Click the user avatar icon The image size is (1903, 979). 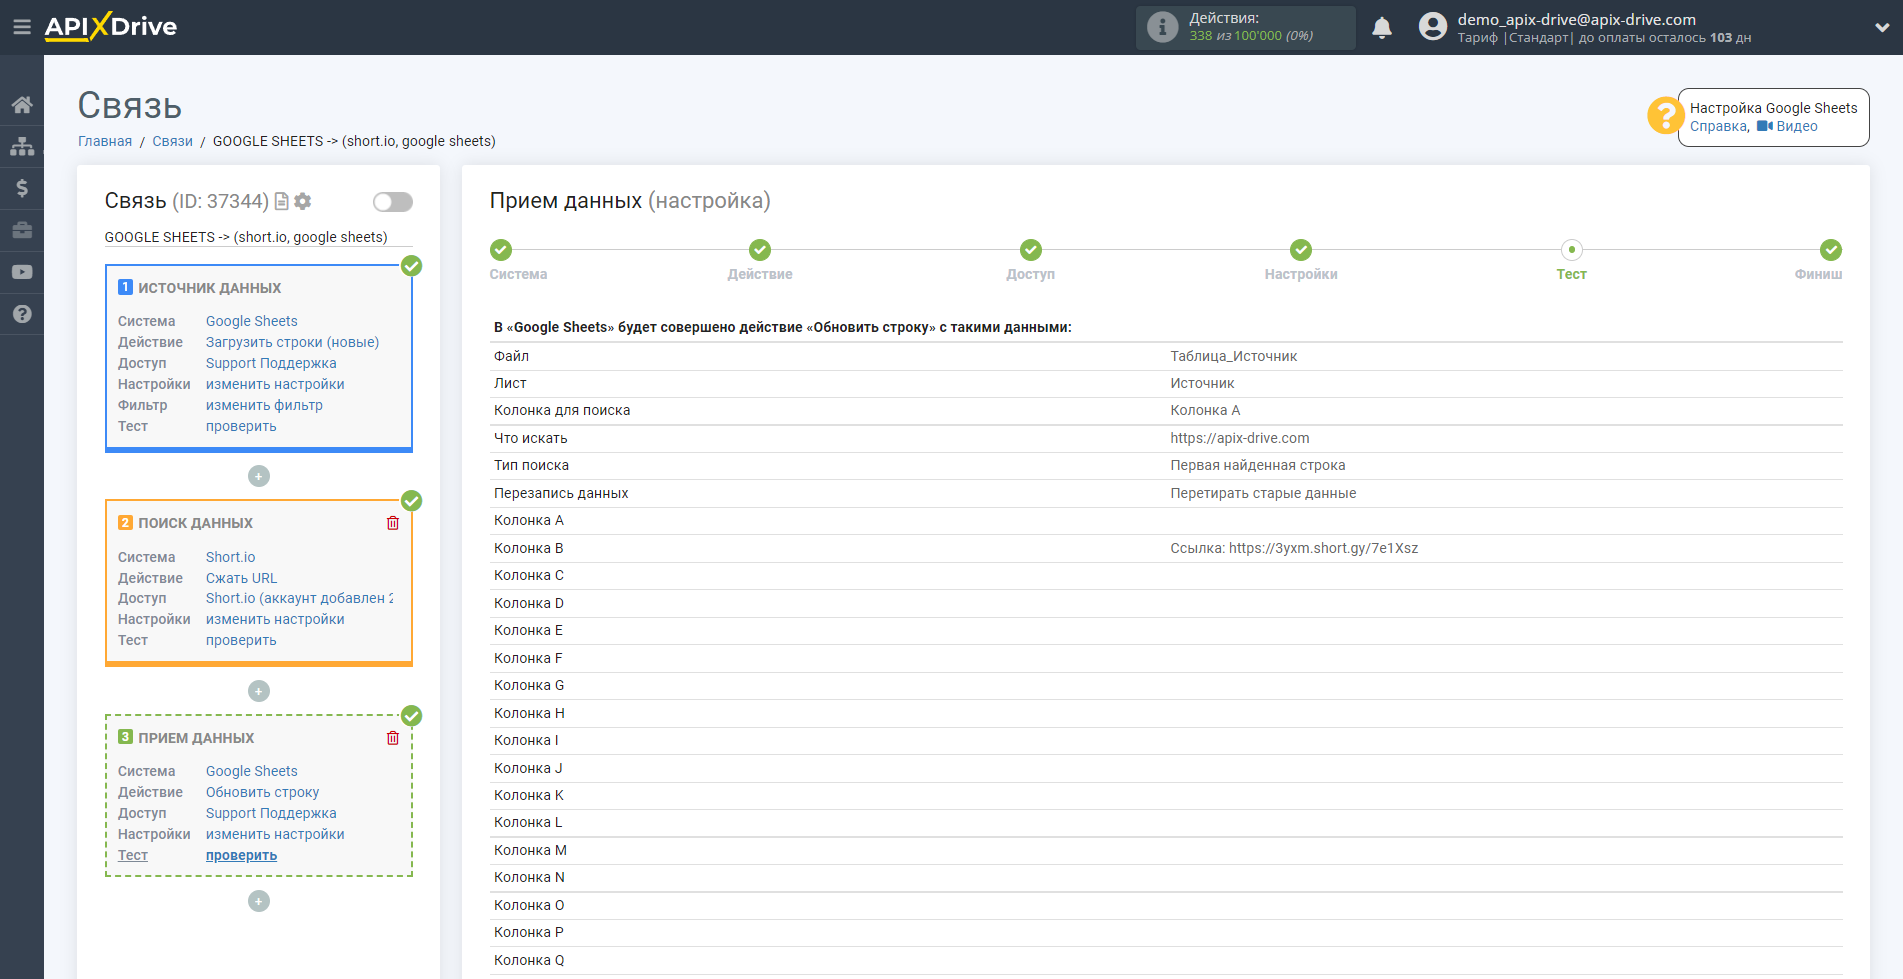click(x=1433, y=27)
